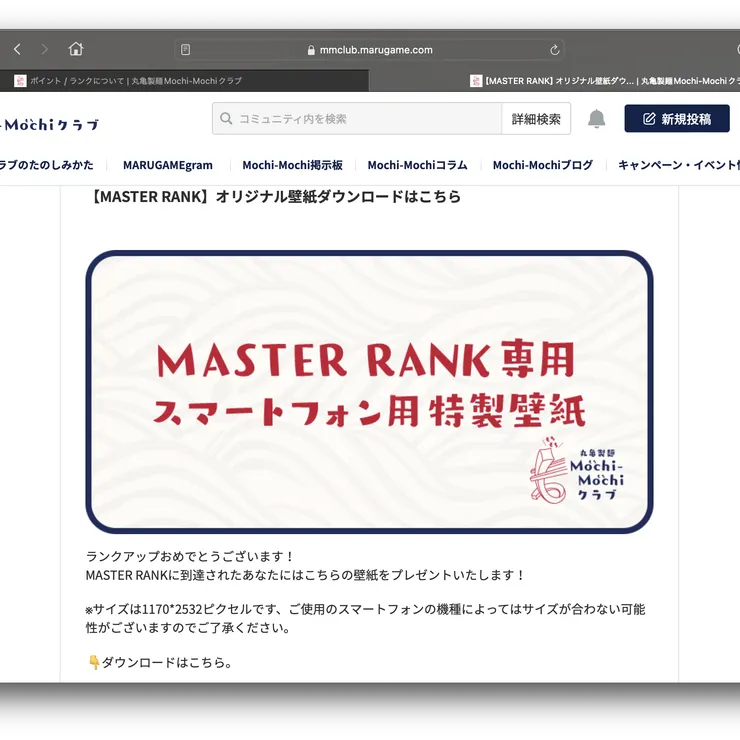Click the mmclub.marugame.com address bar
Screen dimensions: 740x740
tap(370, 50)
